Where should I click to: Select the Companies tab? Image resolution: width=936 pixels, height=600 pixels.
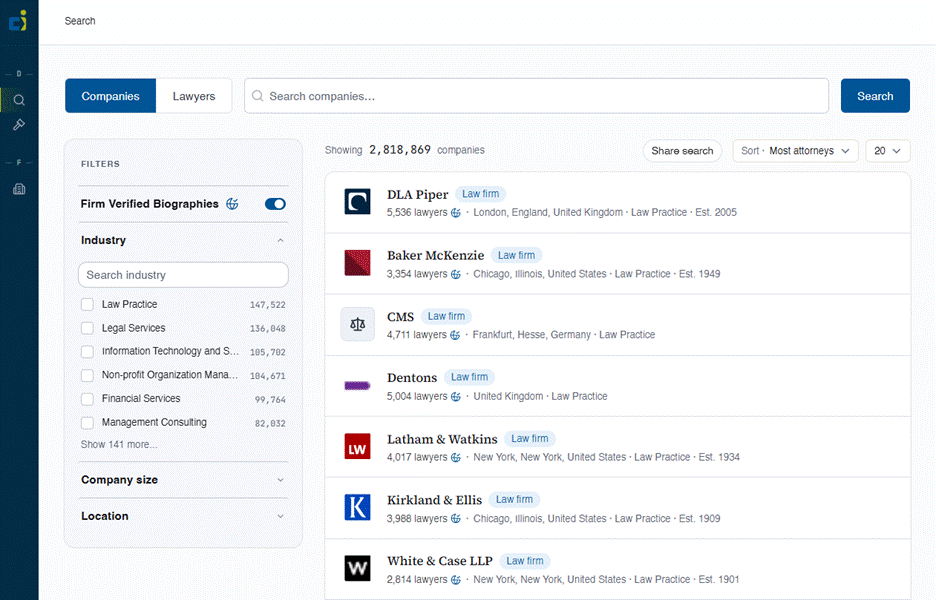110,96
